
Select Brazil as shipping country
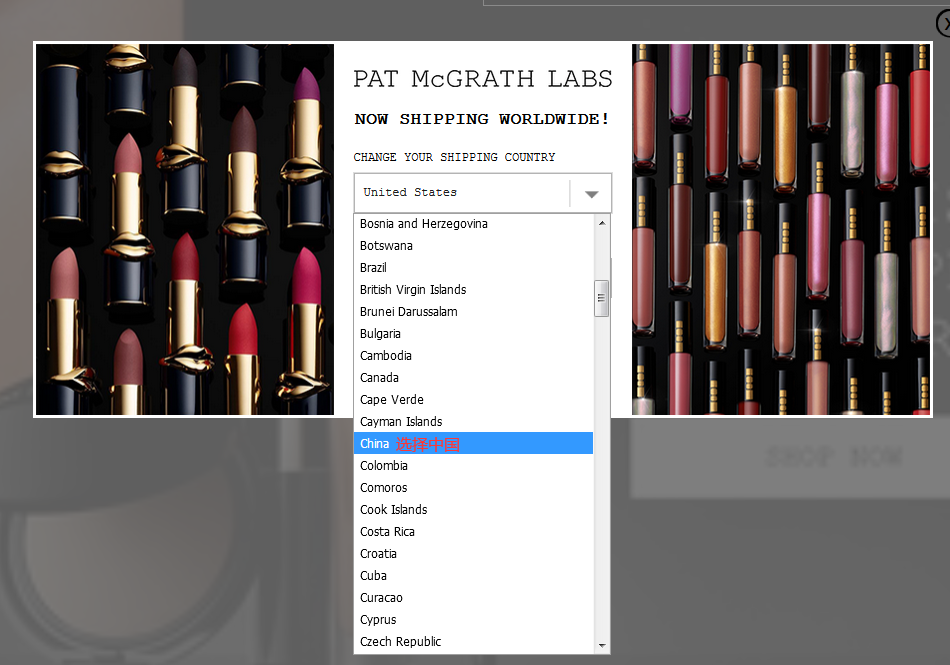point(373,268)
